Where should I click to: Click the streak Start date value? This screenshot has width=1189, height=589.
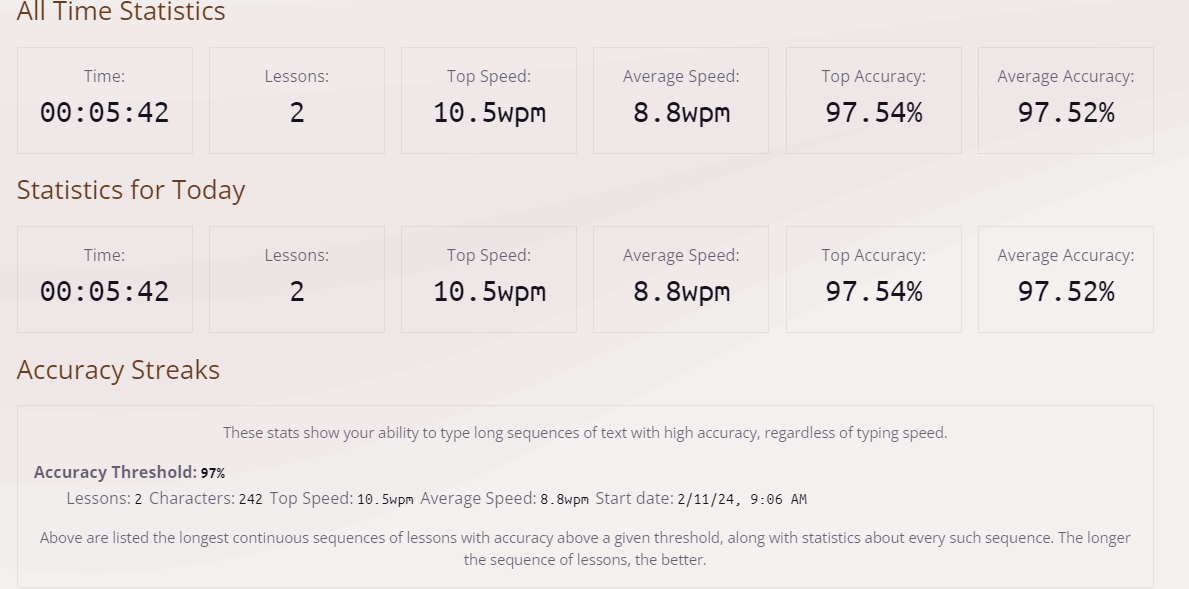coord(742,499)
